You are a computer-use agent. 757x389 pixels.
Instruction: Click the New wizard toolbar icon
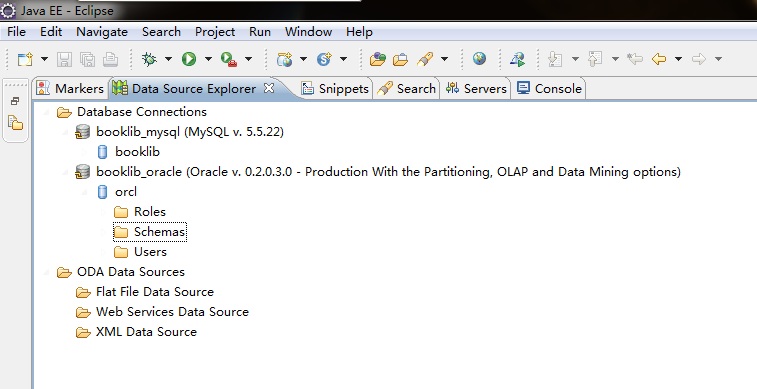(x=25, y=59)
